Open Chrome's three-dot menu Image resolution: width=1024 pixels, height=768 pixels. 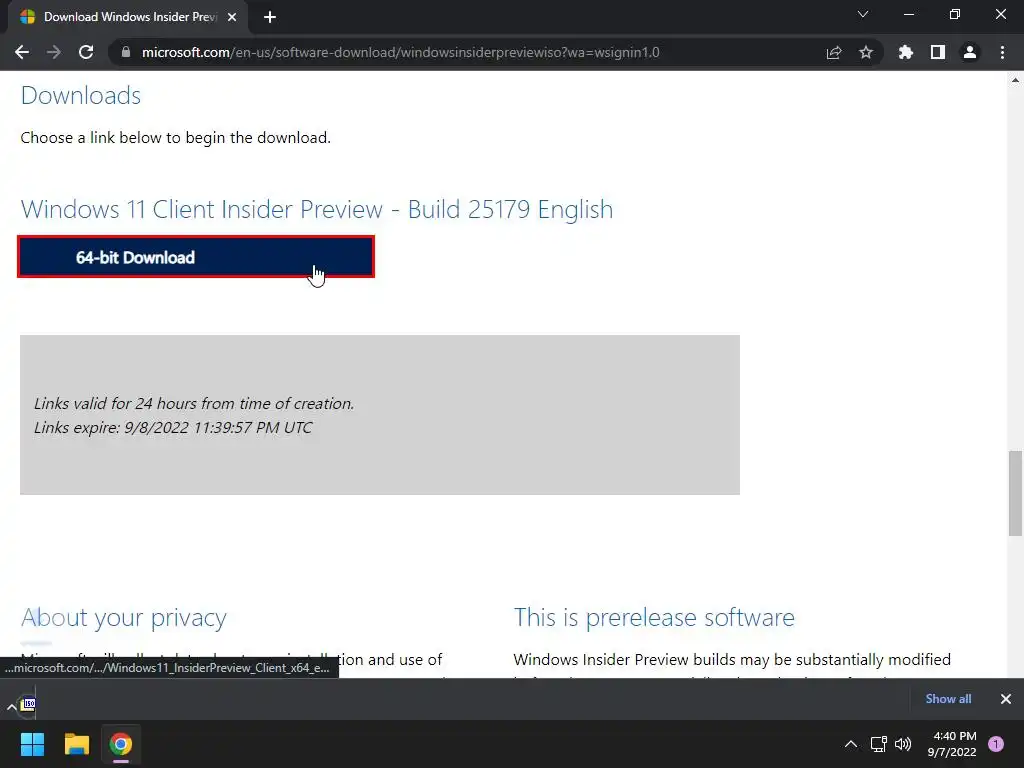pos(1002,52)
